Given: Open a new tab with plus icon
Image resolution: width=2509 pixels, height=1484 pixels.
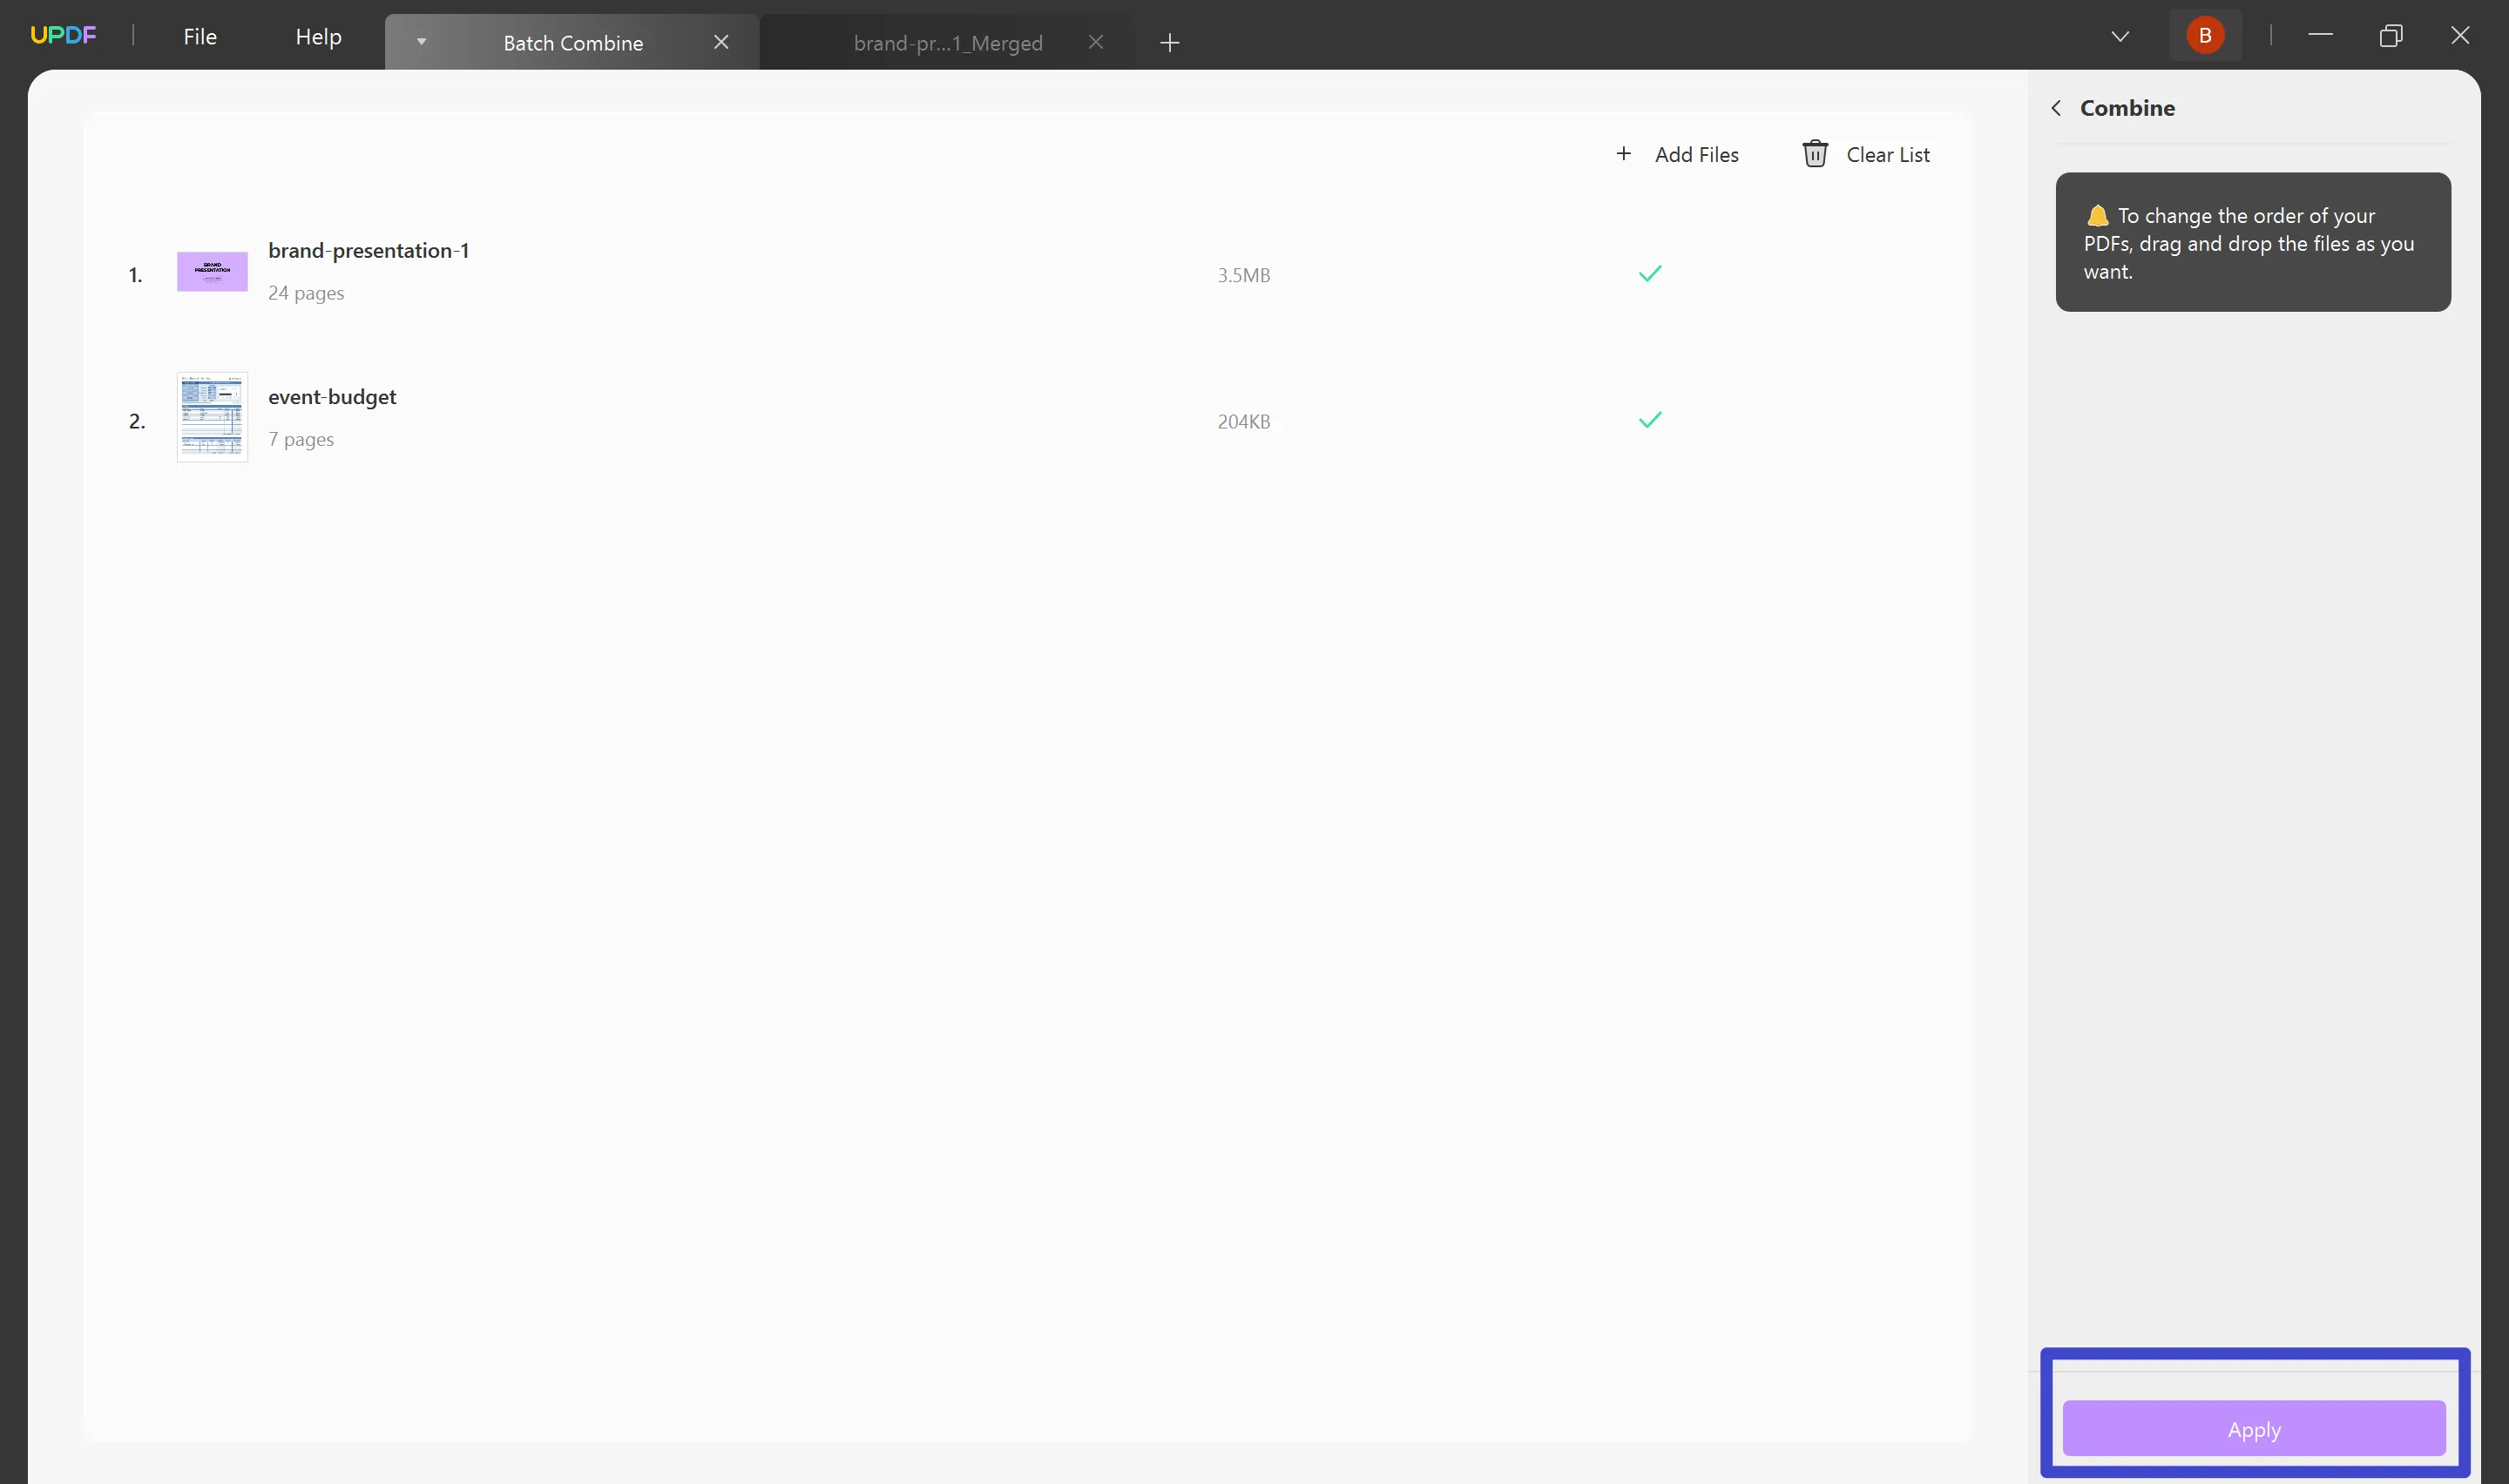Looking at the screenshot, I should [x=1169, y=43].
